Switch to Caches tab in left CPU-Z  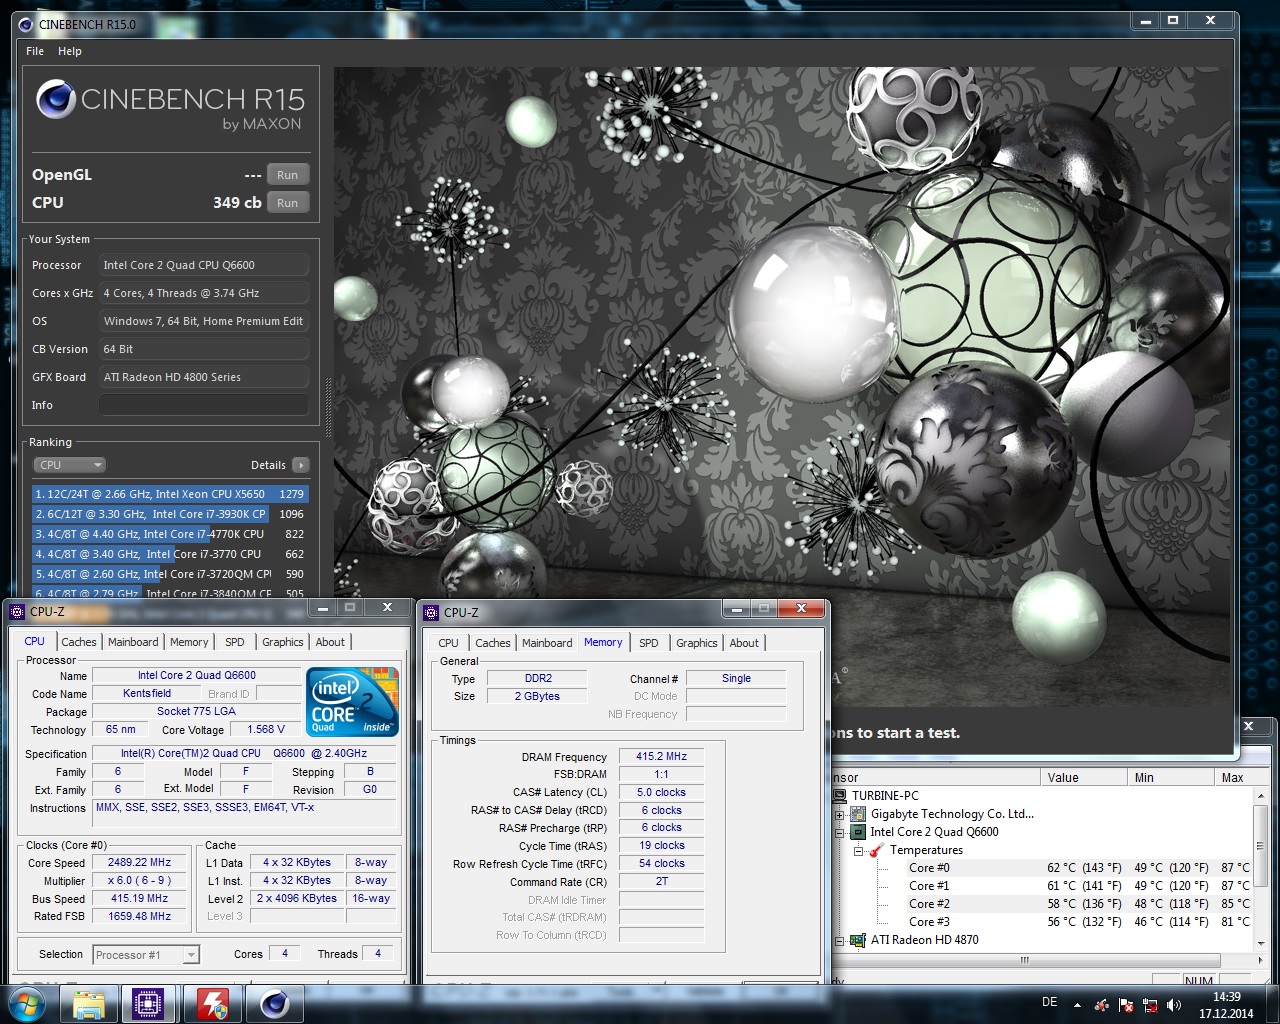pos(78,642)
